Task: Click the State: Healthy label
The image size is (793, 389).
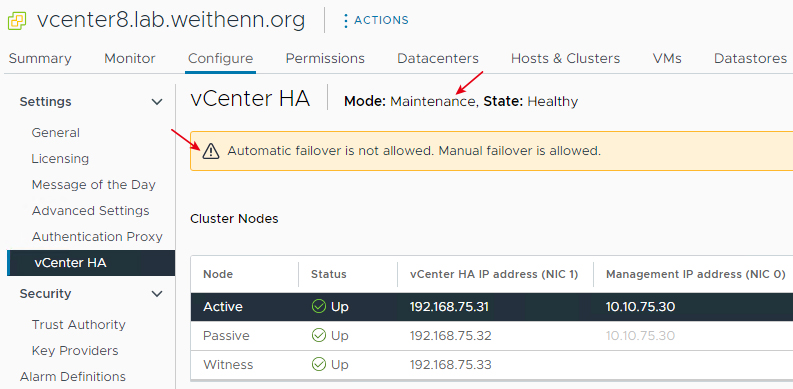Action: tap(531, 102)
